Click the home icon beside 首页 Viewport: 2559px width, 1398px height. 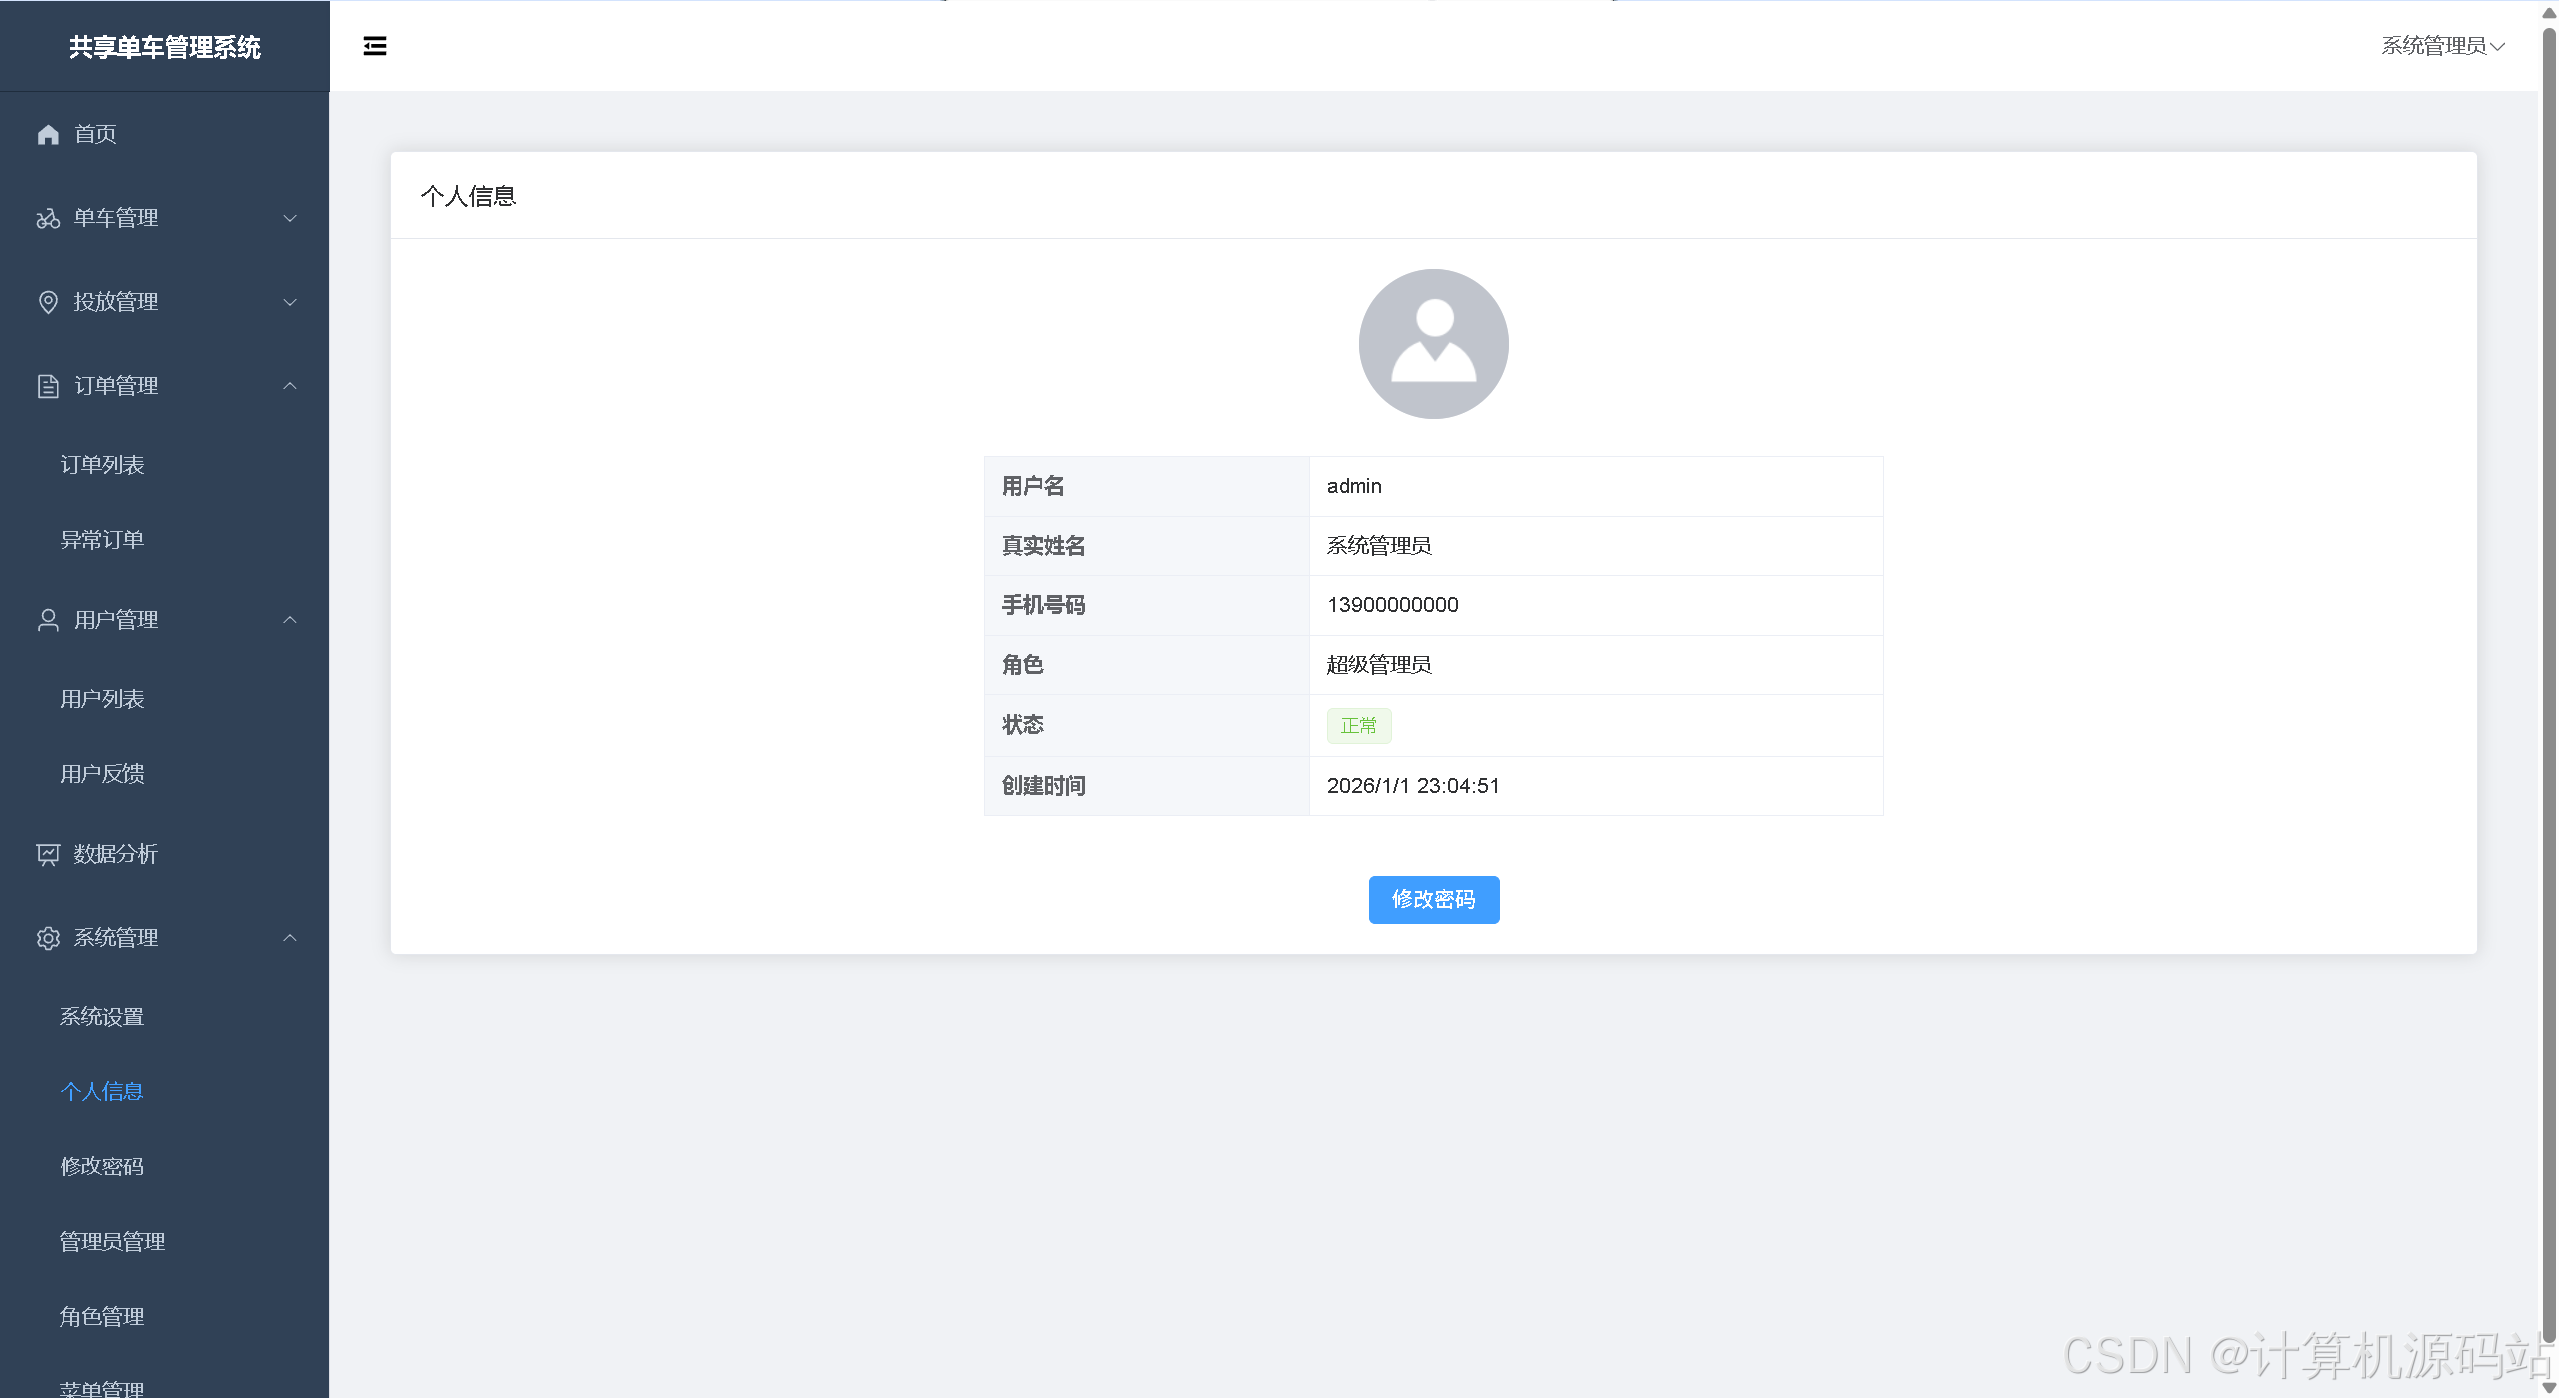pos(48,134)
